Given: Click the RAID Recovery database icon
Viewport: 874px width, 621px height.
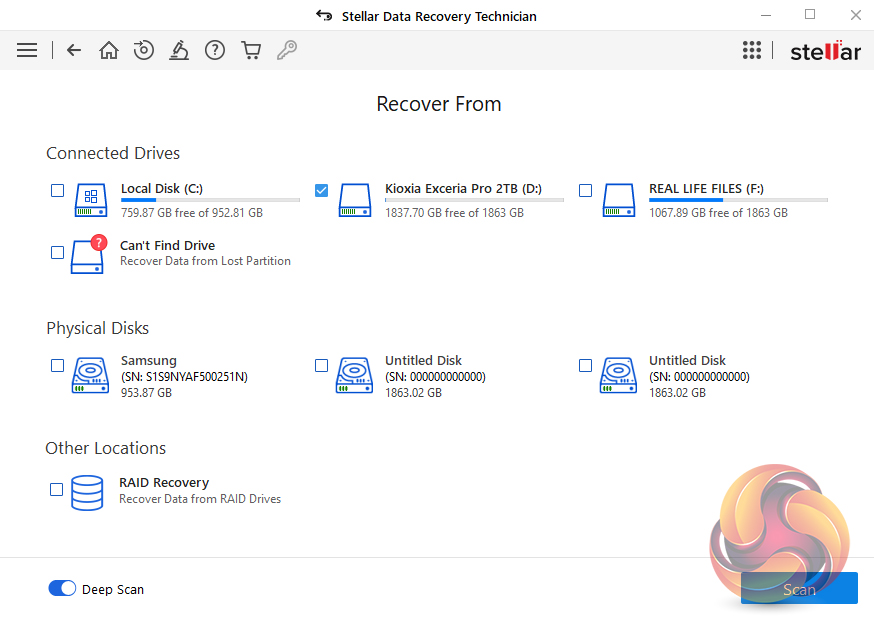Looking at the screenshot, I should pos(87,493).
